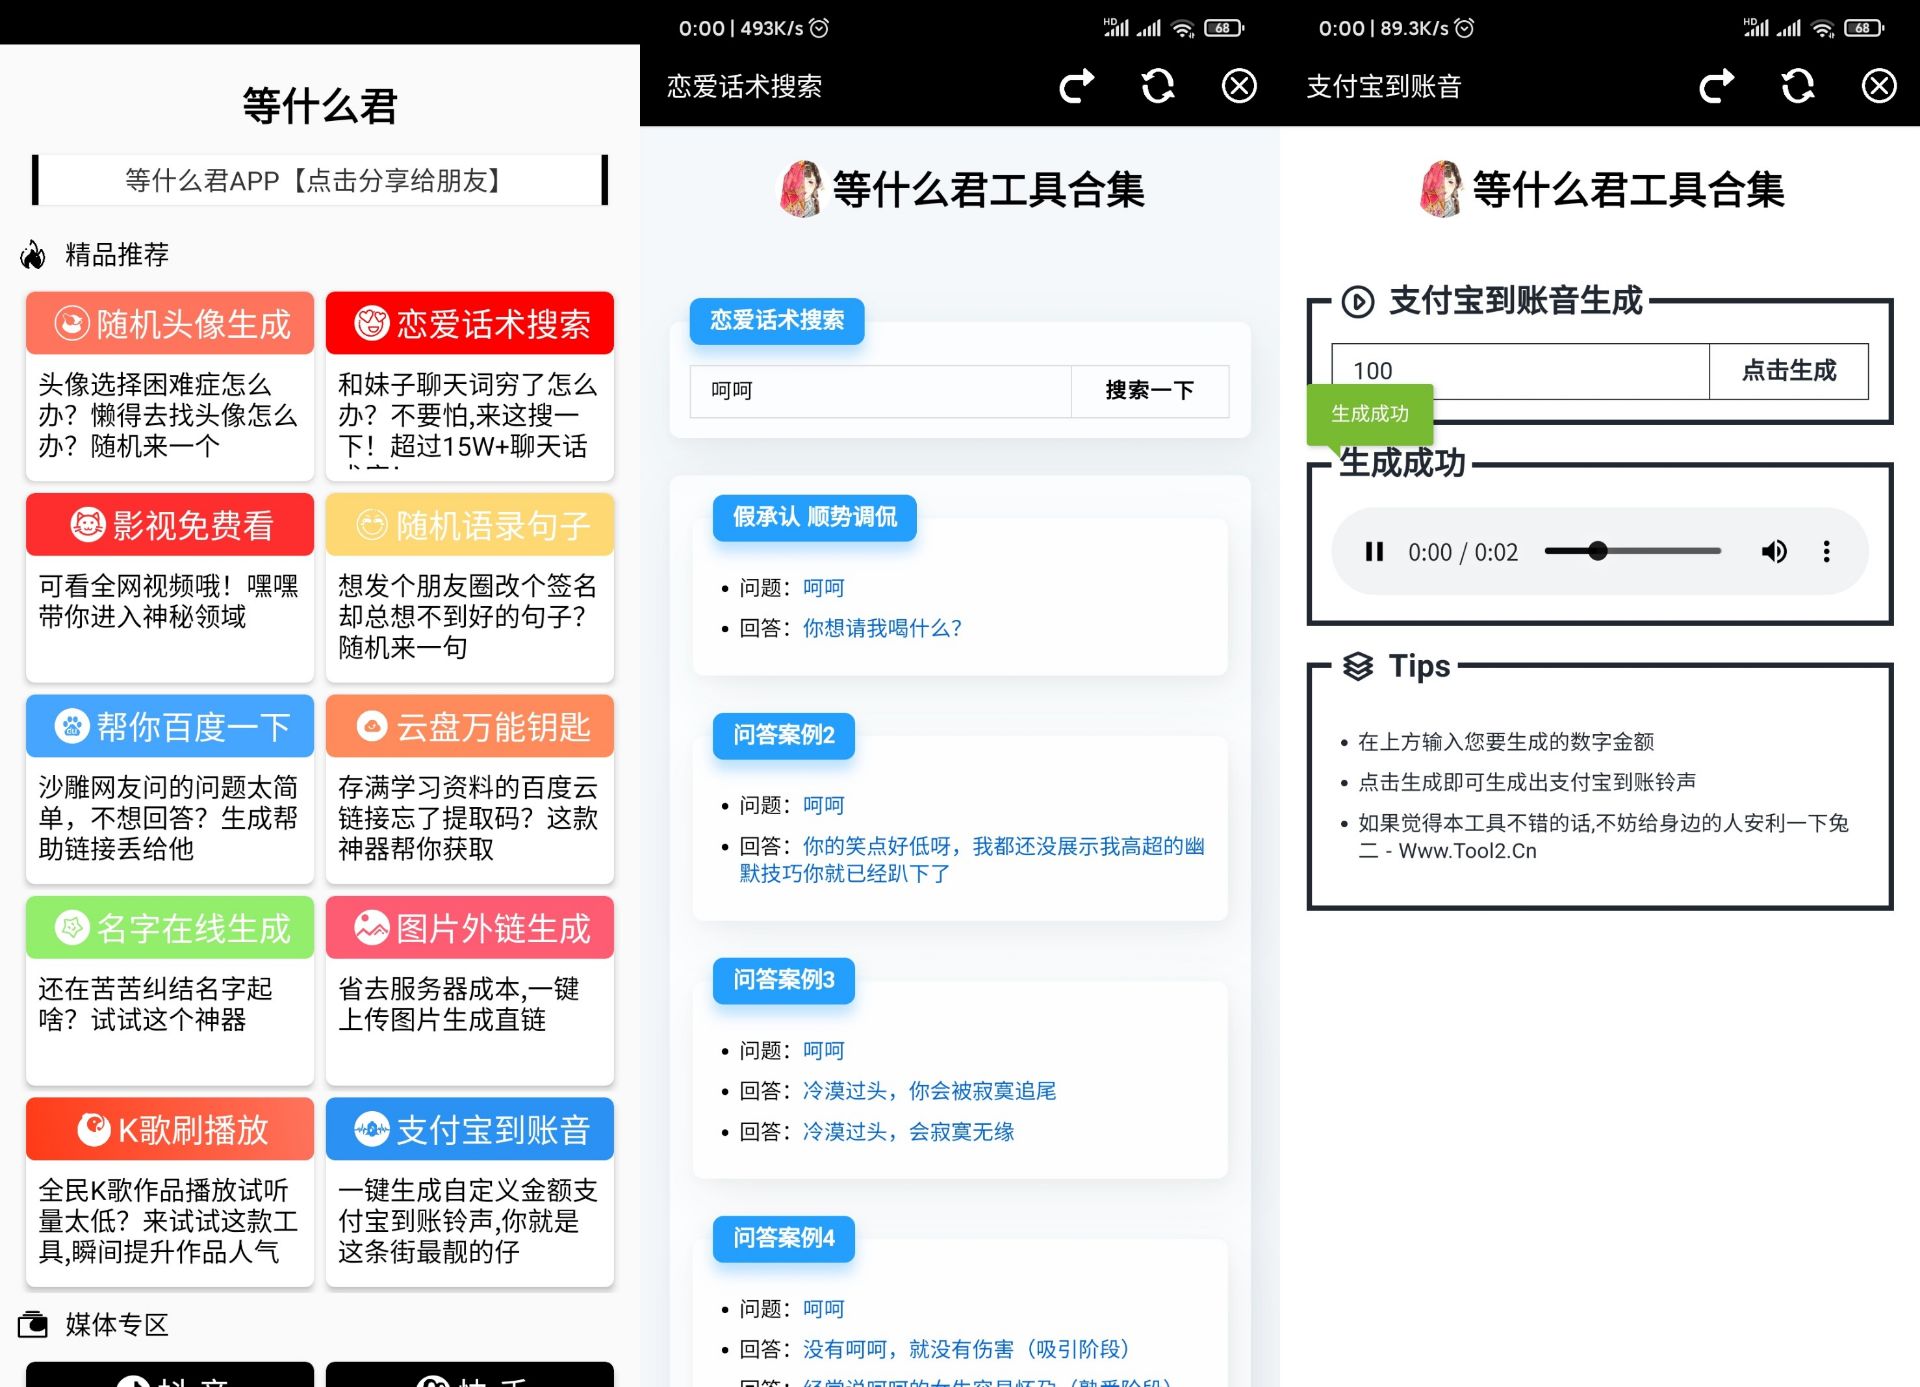The image size is (1920, 1387).
Task: Click the microphone icon on K歌刷播放
Action: (x=94, y=1129)
